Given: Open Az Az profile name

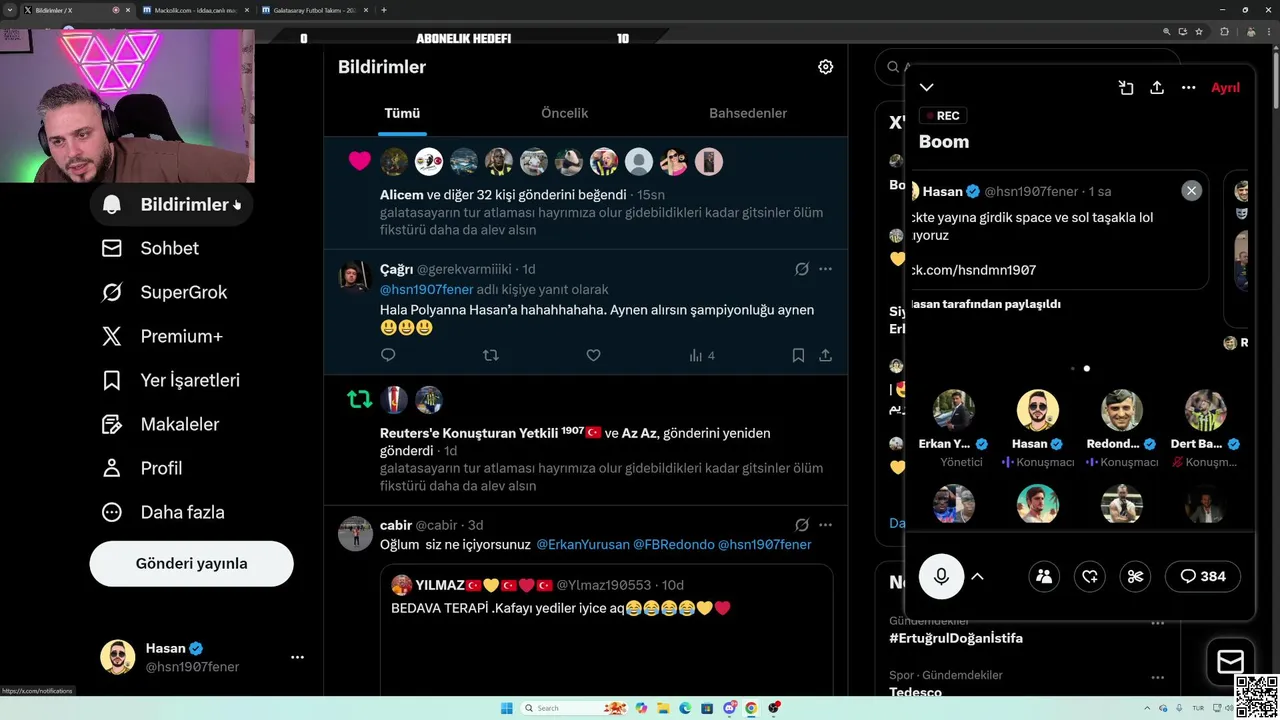Looking at the screenshot, I should pos(639,433).
